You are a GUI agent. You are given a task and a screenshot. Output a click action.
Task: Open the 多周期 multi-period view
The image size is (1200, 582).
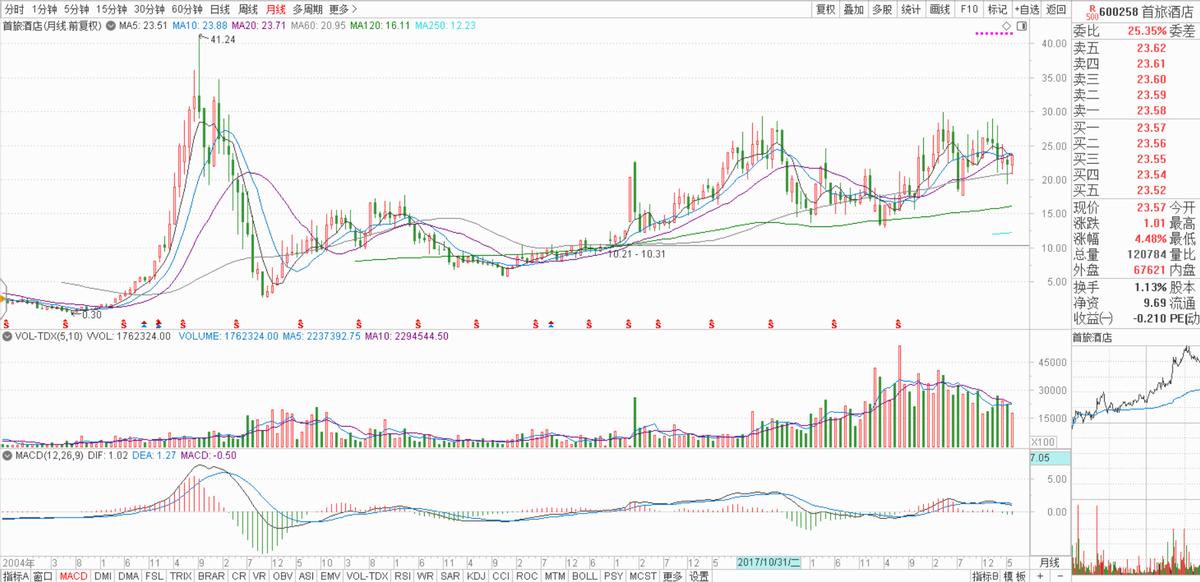tap(307, 8)
